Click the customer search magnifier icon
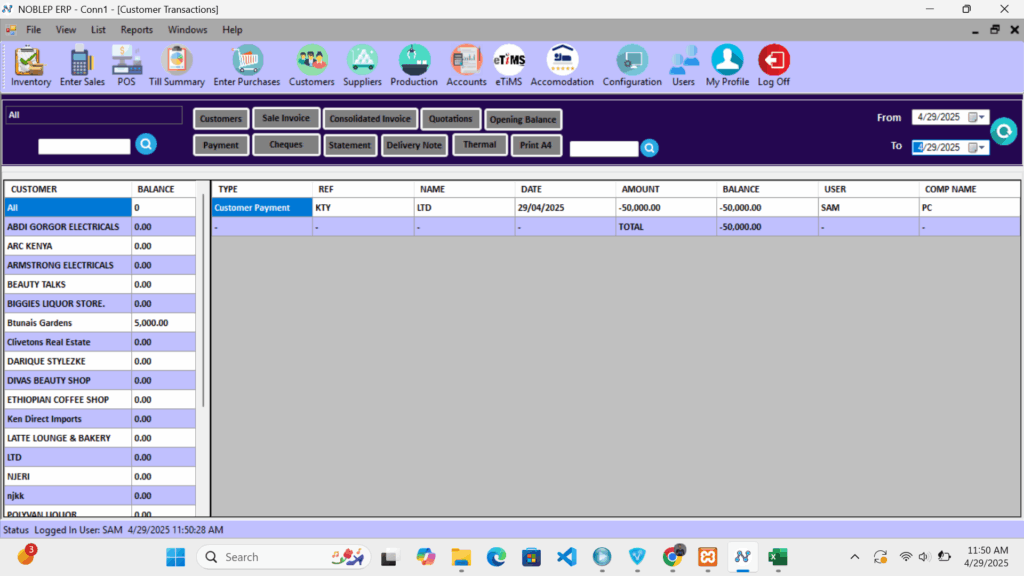This screenshot has height=576, width=1024. click(146, 144)
